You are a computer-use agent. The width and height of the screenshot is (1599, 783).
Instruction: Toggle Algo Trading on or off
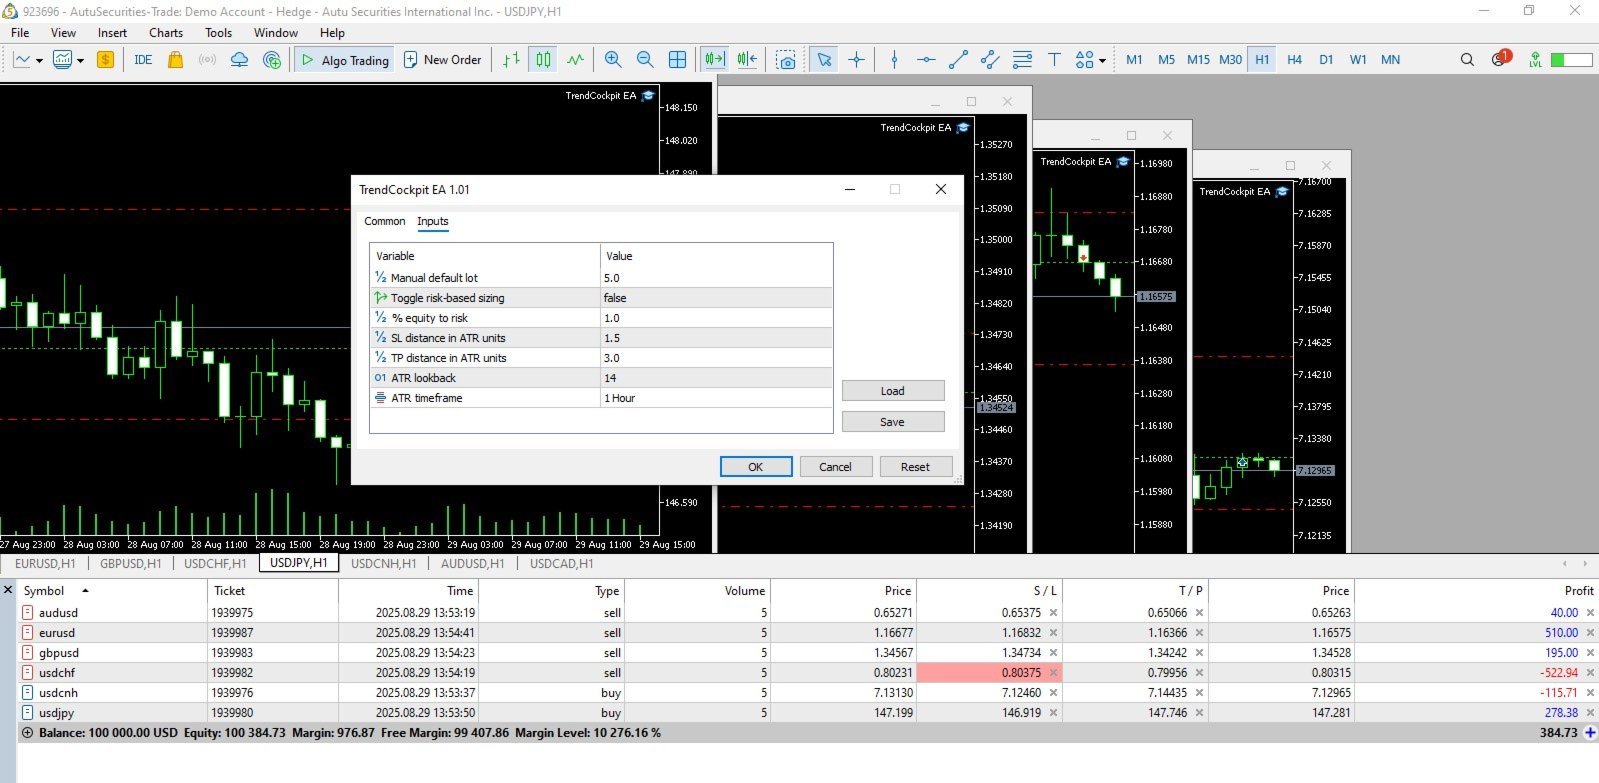point(345,60)
